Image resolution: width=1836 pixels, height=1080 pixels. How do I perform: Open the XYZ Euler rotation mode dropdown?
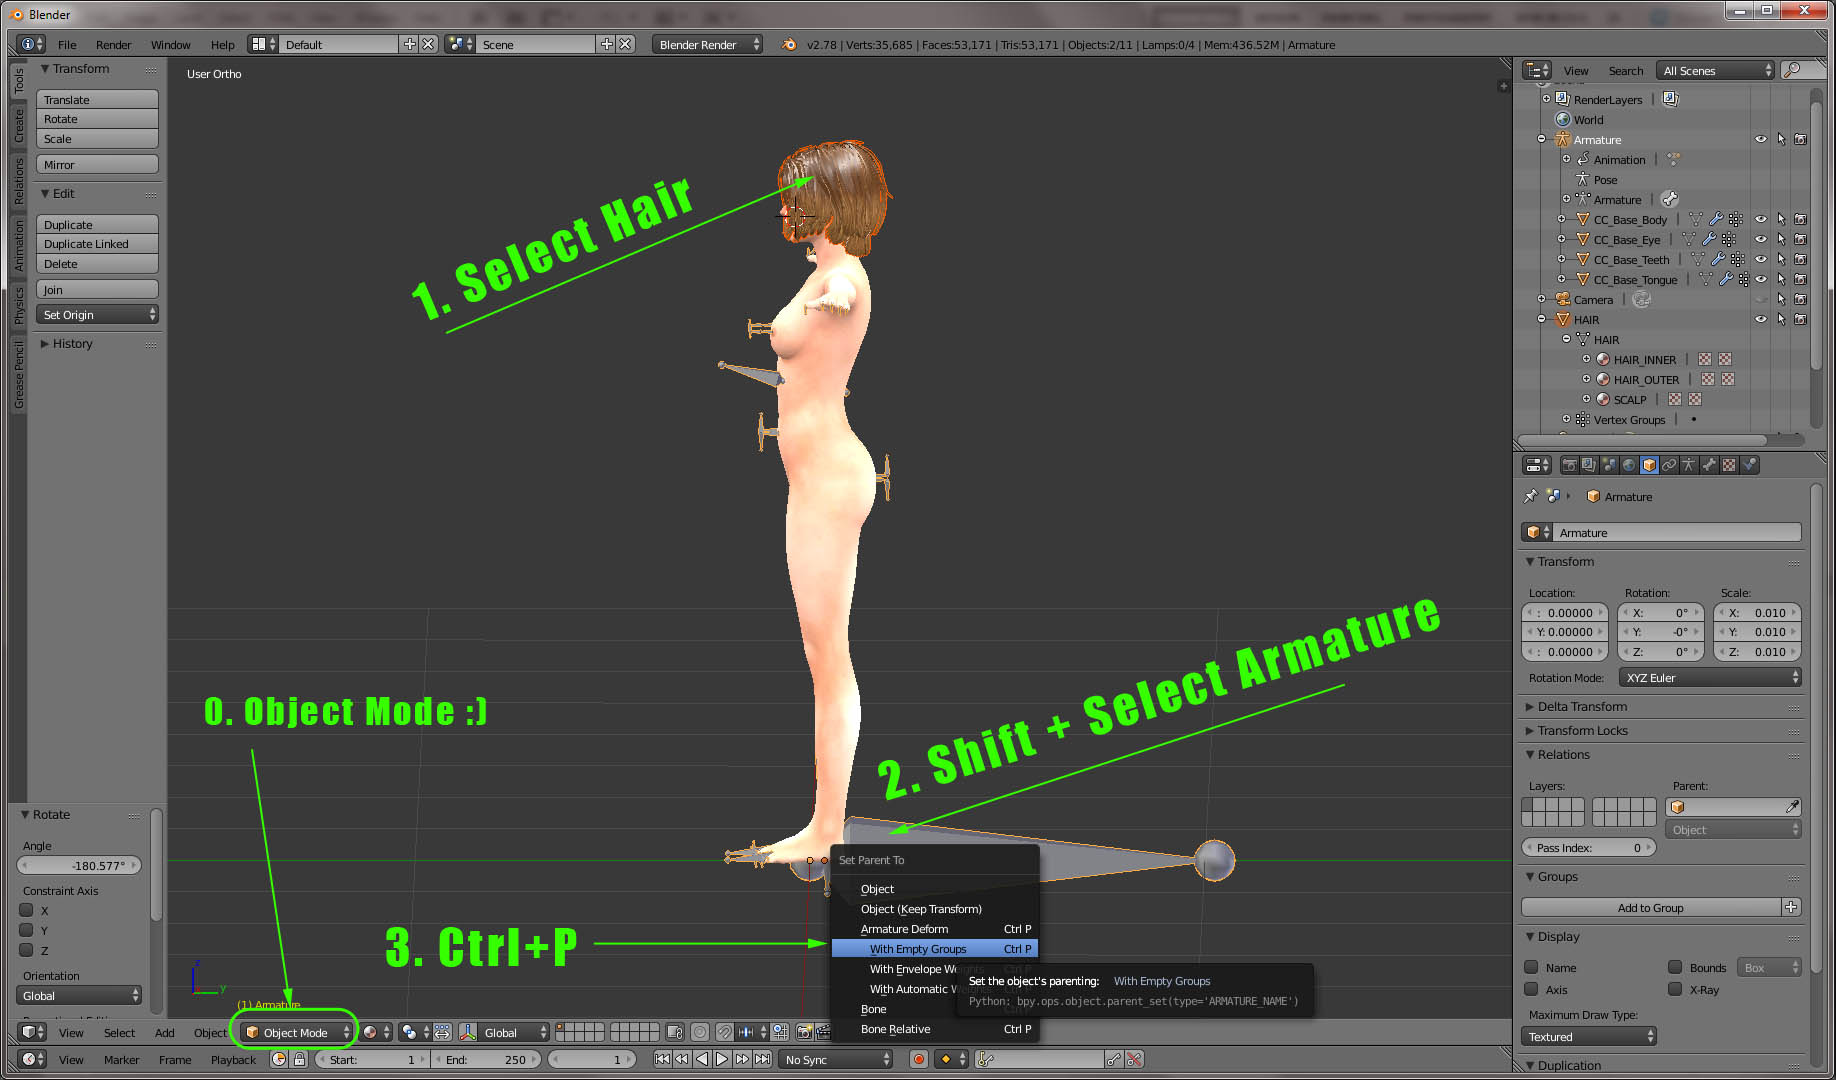[x=1710, y=677]
